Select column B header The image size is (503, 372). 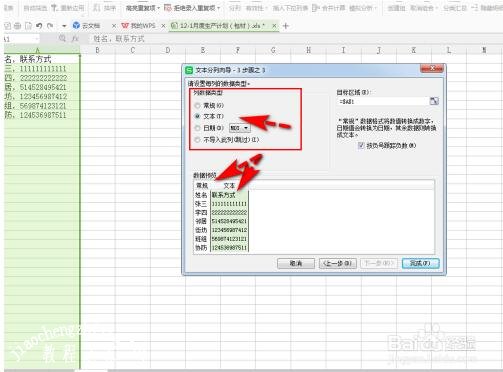[97, 50]
